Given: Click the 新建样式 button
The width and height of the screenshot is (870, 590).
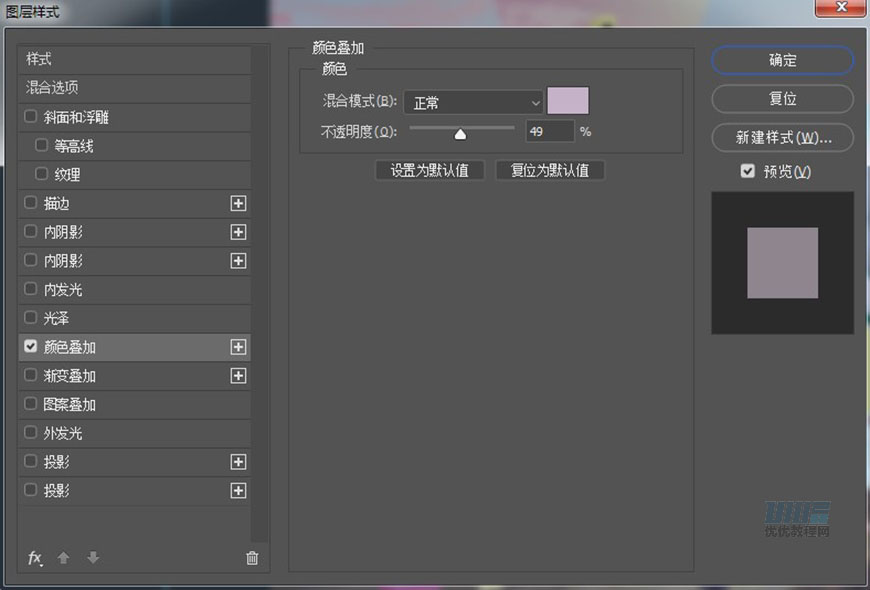Looking at the screenshot, I should [782, 137].
